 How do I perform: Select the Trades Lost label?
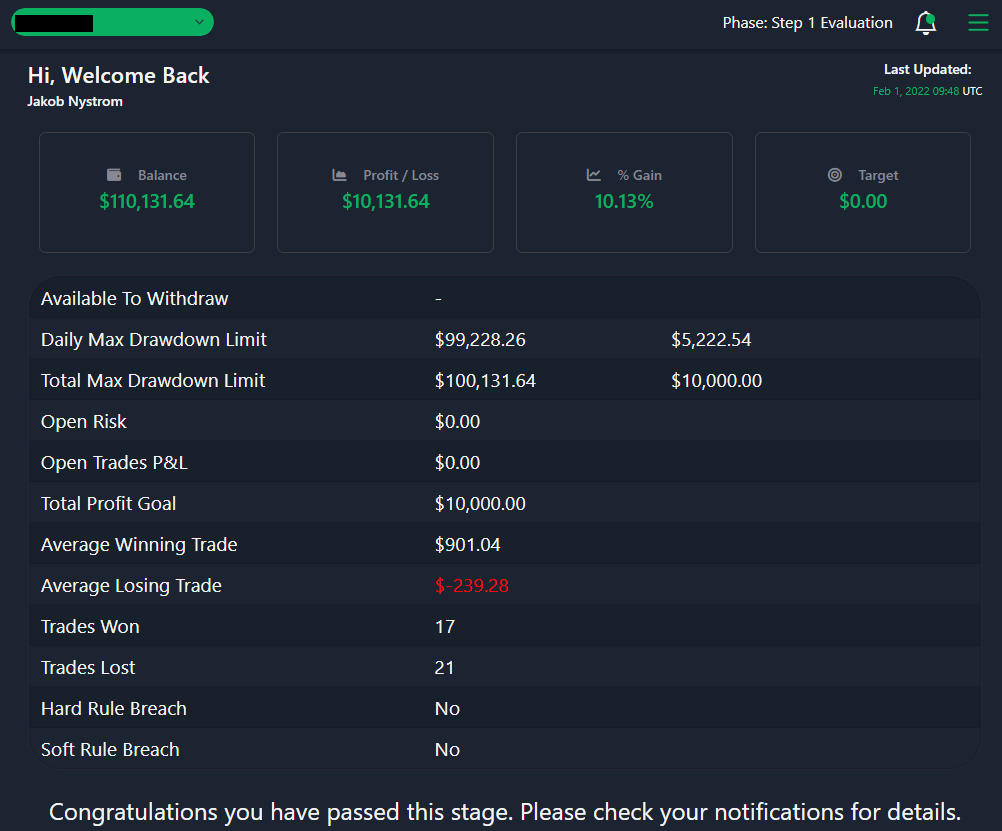pos(88,667)
